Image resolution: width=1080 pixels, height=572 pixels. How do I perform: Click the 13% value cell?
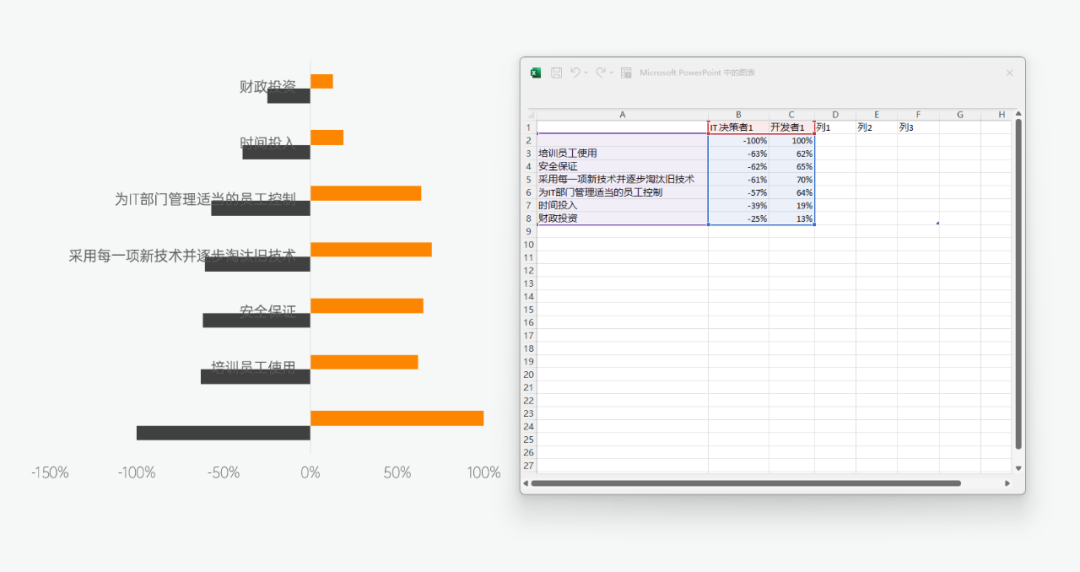[x=791, y=218]
